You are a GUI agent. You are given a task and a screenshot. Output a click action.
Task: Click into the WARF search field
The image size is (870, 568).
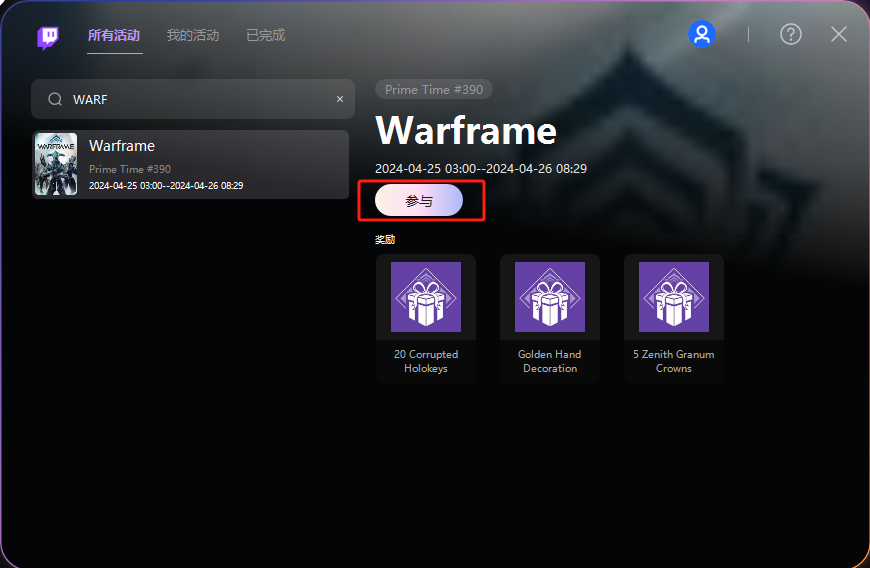coord(193,99)
